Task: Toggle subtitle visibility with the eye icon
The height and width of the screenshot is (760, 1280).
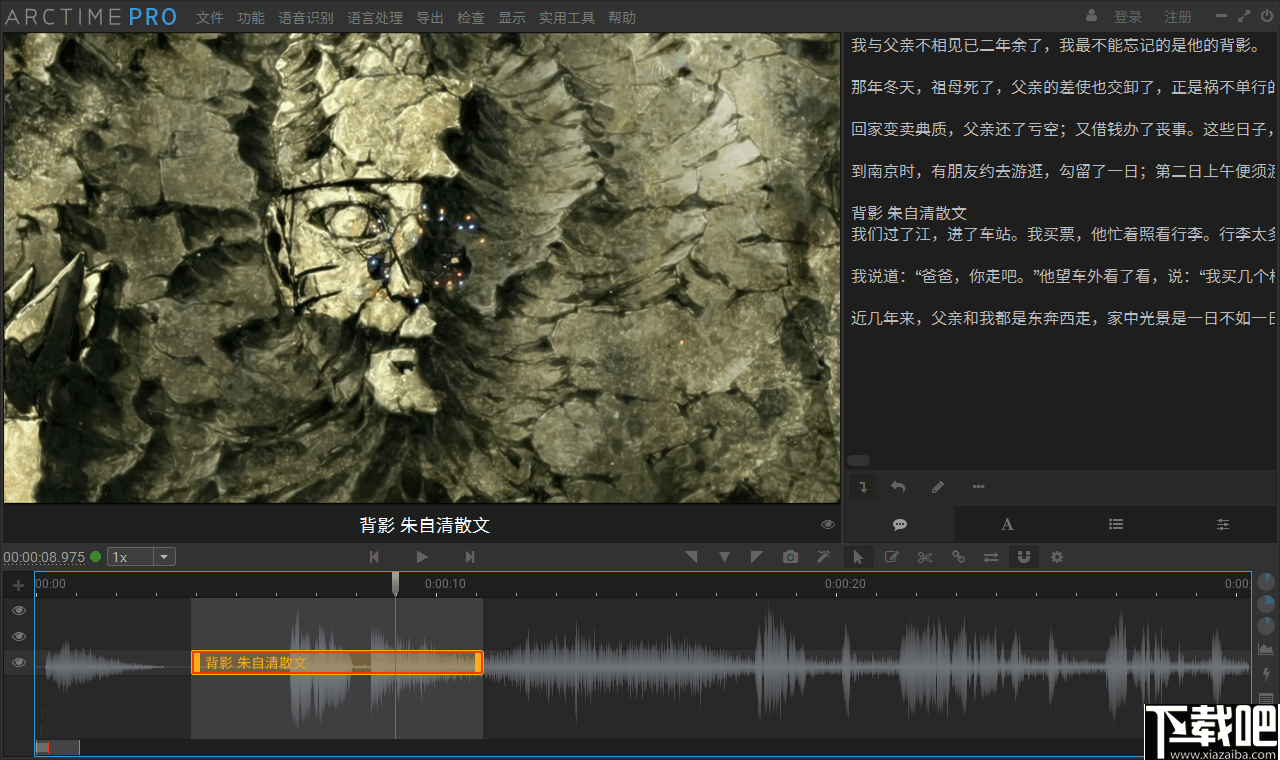Action: click(x=827, y=523)
